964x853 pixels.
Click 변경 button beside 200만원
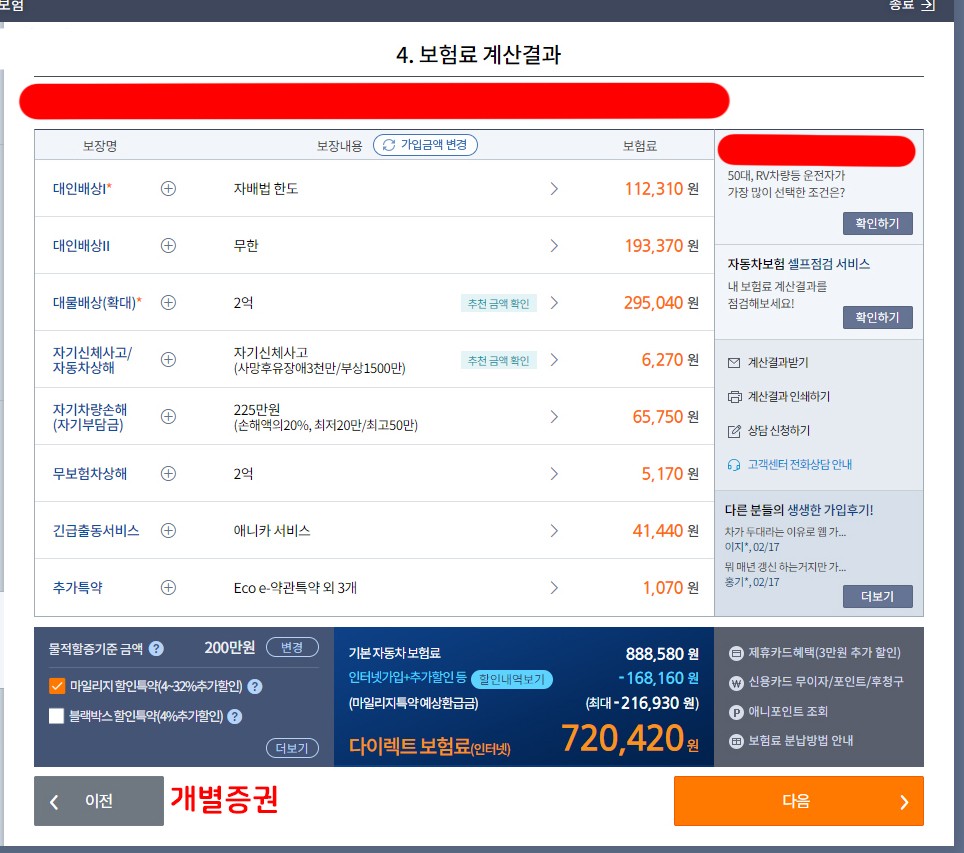tap(292, 648)
